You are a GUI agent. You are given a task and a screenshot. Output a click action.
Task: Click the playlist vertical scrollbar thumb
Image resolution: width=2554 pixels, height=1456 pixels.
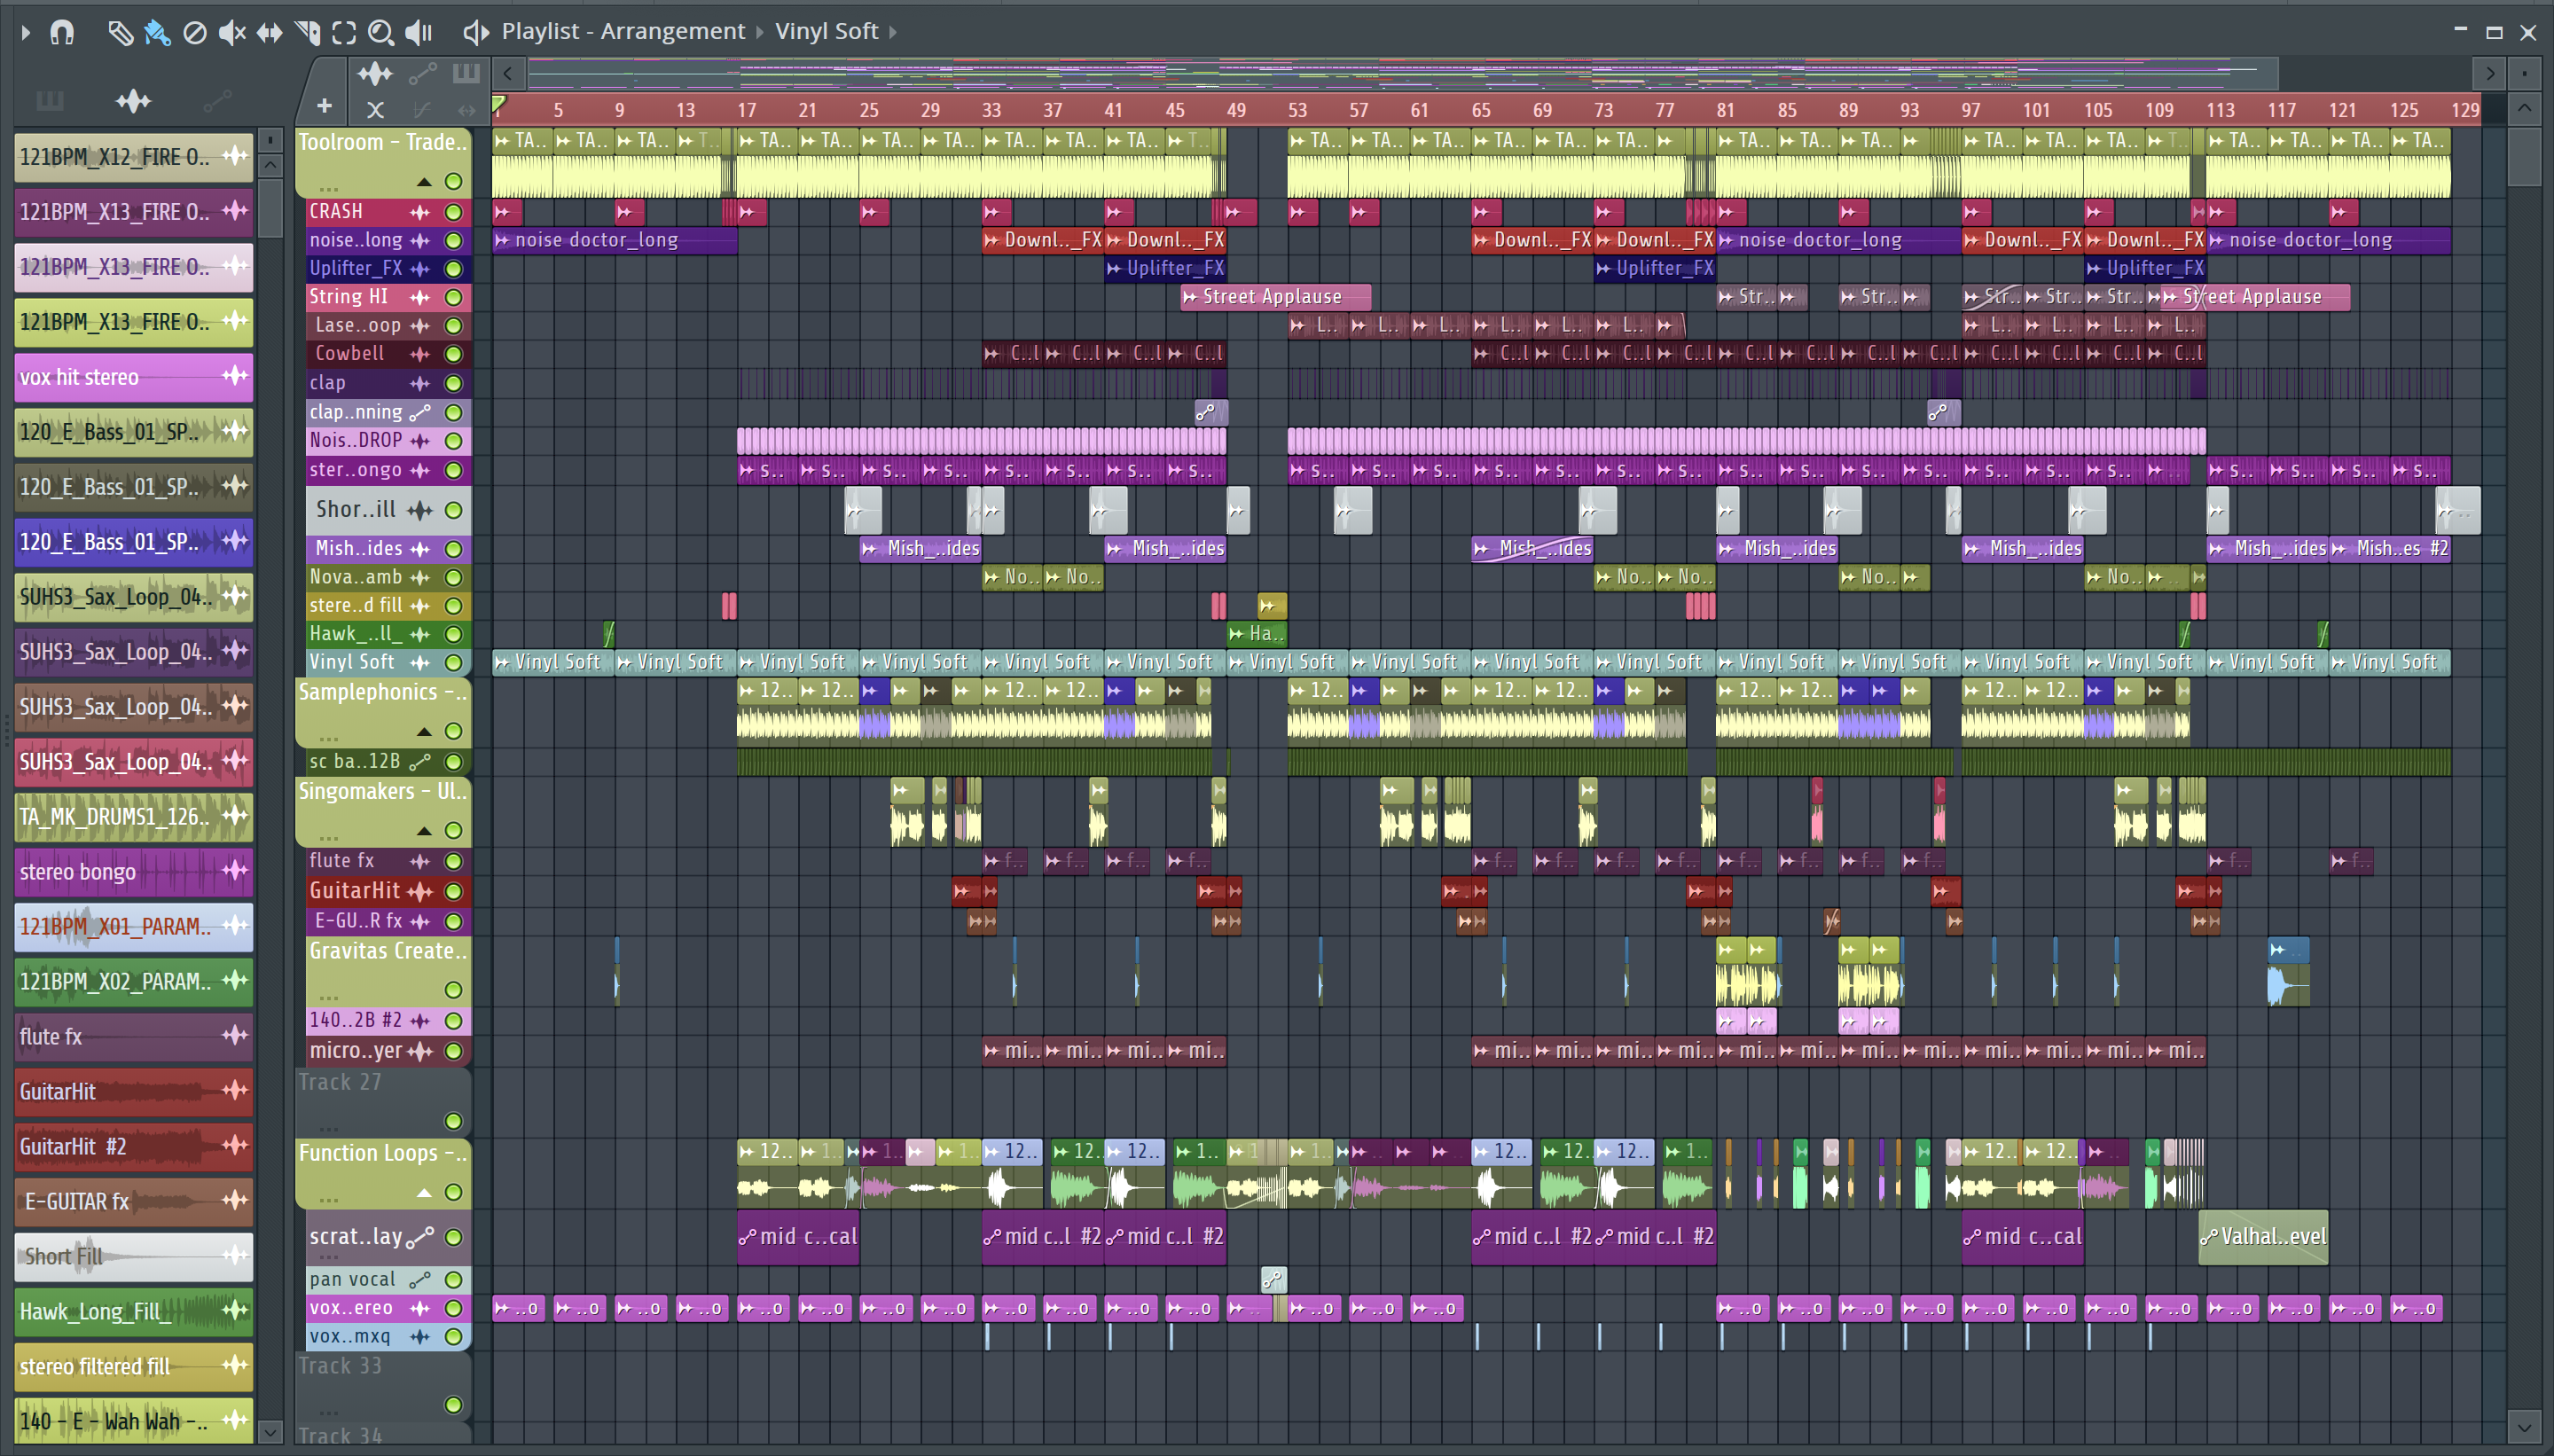coord(2524,155)
